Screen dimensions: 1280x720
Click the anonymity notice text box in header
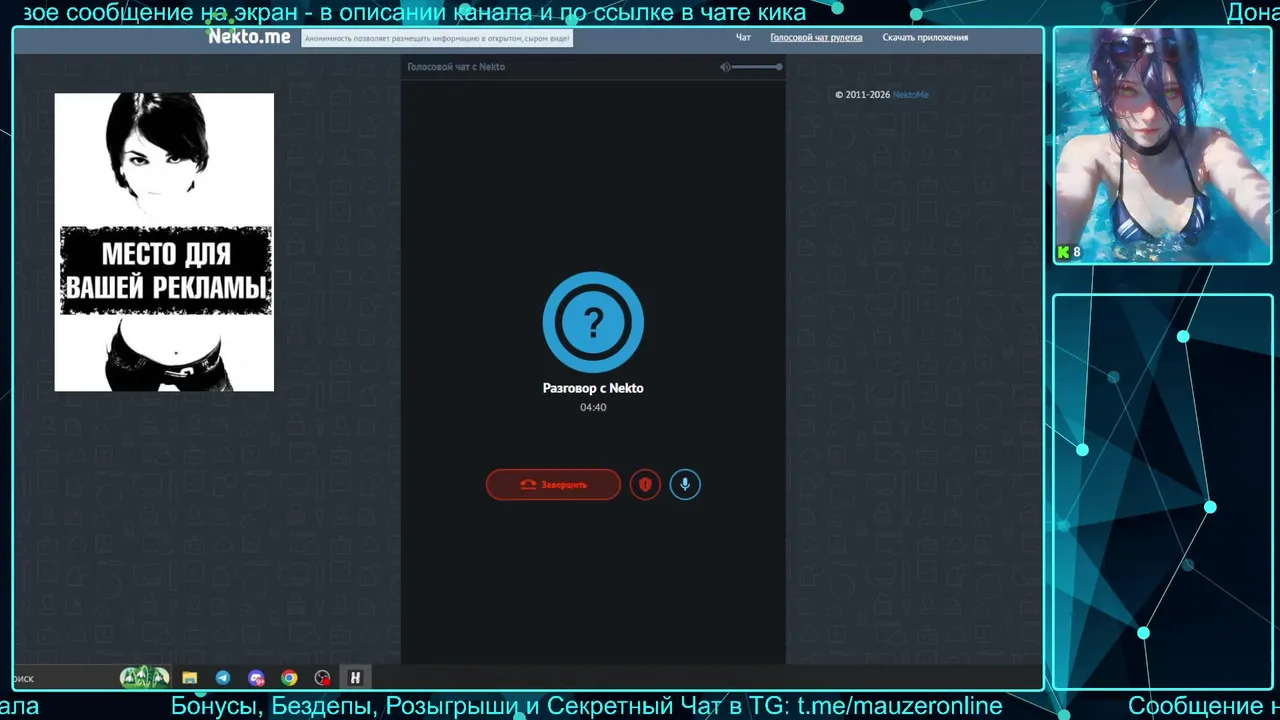point(437,38)
